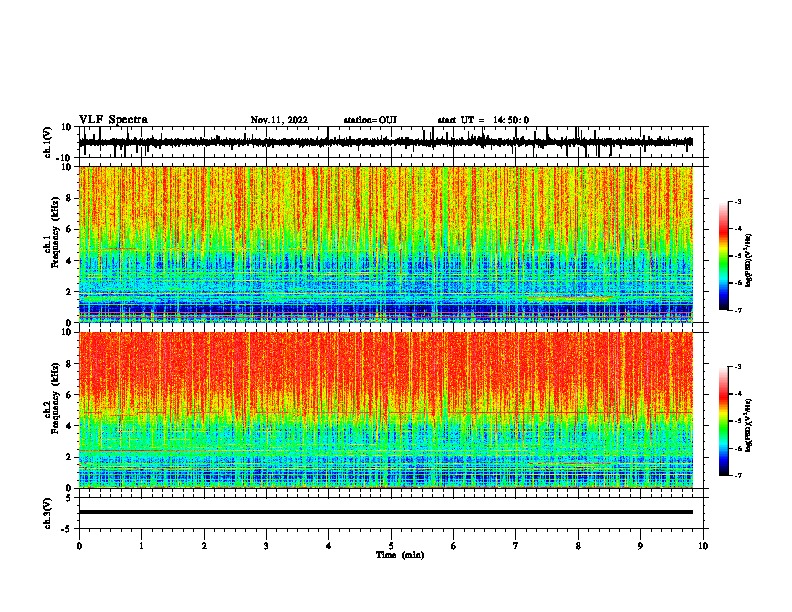Click the "ch.1(V)" waveform axis label

[x=48, y=142]
